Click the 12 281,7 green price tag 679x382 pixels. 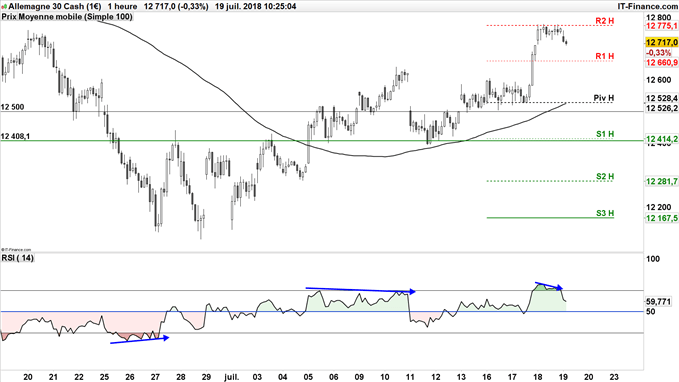pos(662,181)
